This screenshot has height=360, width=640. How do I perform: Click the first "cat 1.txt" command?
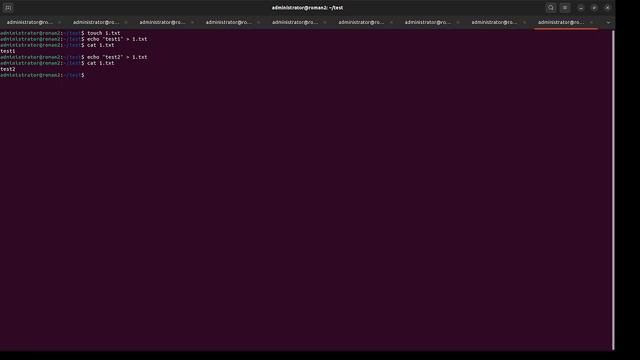point(100,45)
